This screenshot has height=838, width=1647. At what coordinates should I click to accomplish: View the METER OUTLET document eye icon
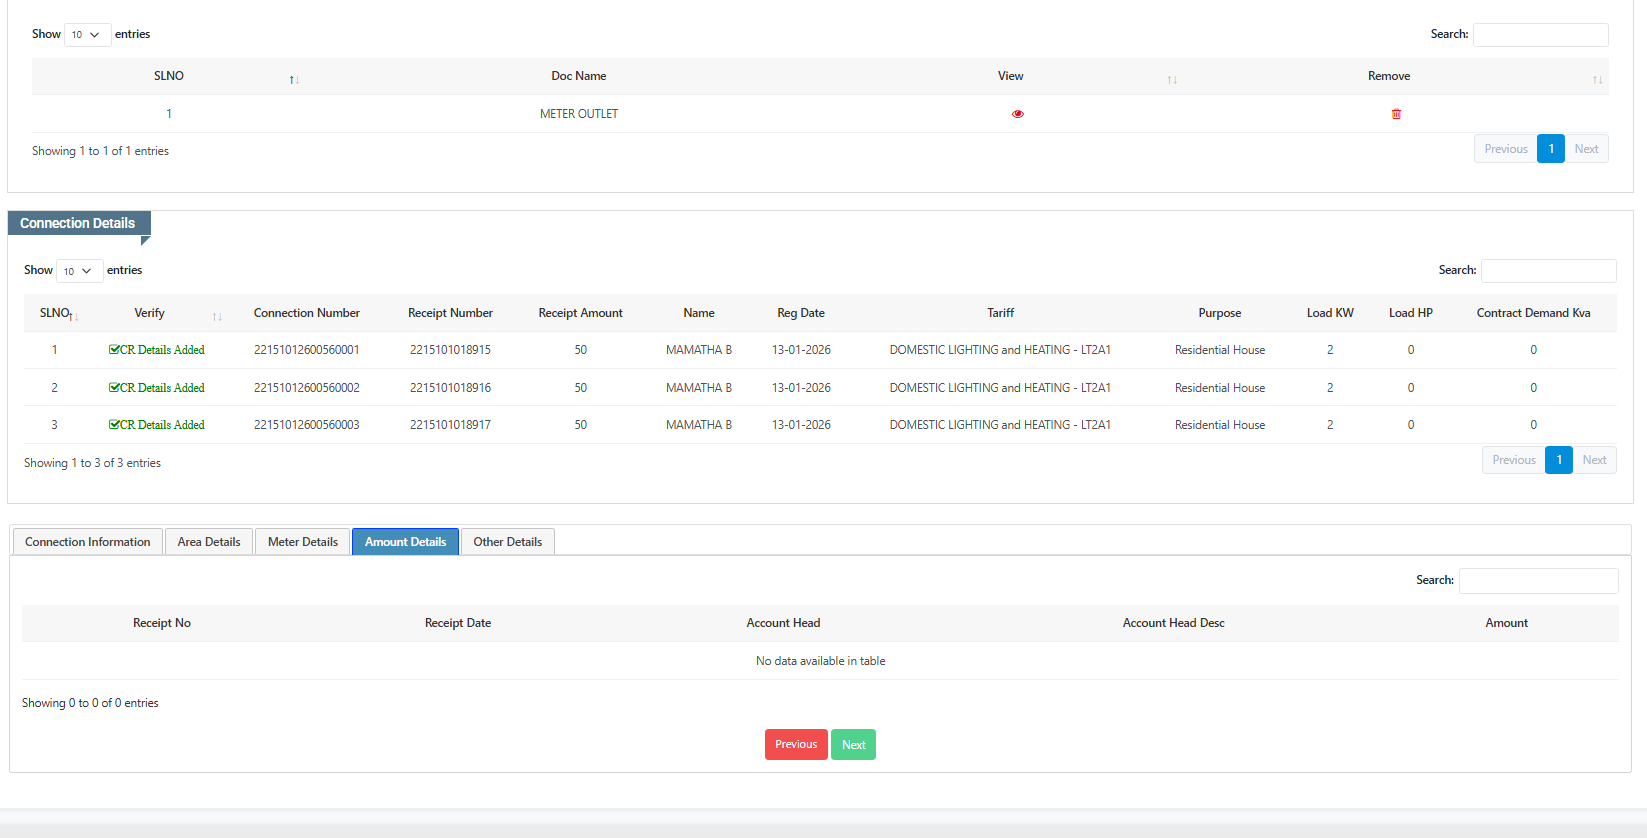point(1017,114)
